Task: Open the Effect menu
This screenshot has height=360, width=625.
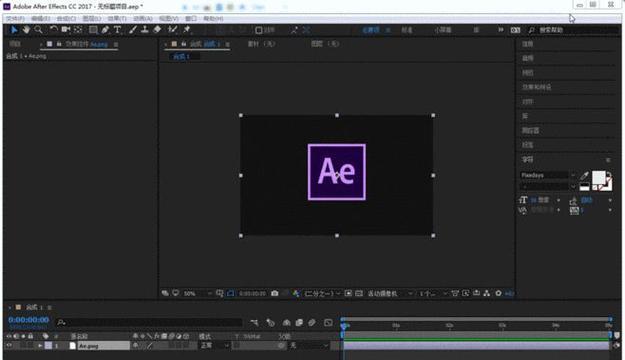Action: coord(117,19)
